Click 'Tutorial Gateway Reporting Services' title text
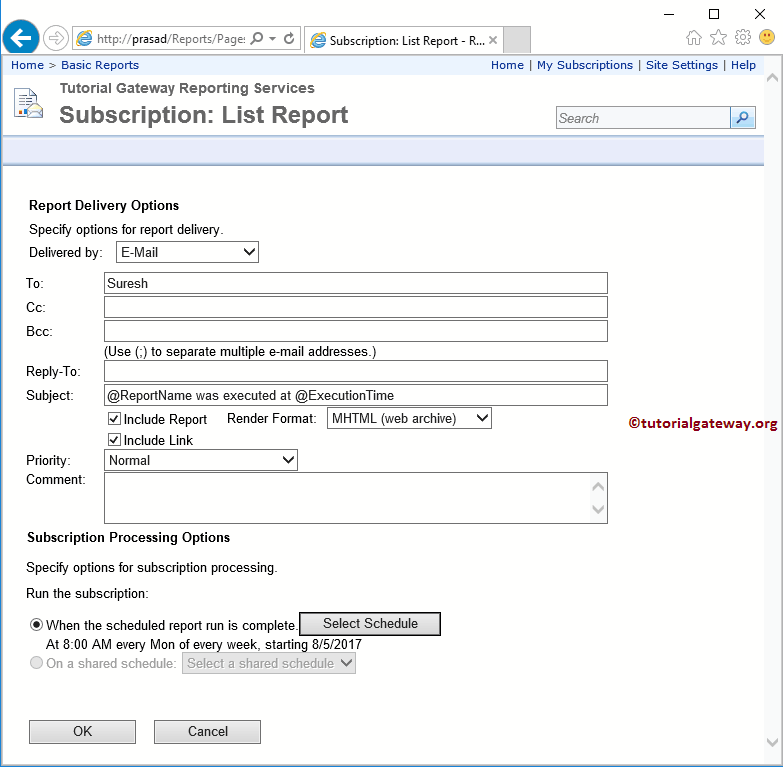This screenshot has width=783, height=767. coord(187,88)
